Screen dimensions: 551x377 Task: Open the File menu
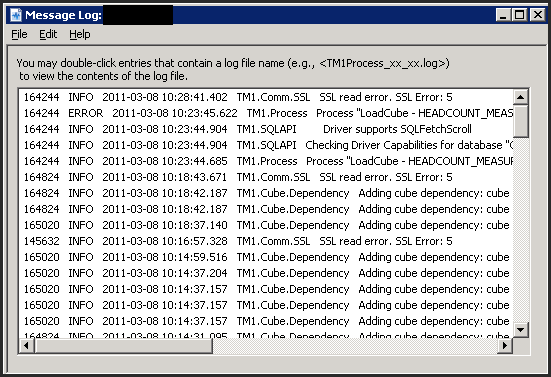pos(19,34)
